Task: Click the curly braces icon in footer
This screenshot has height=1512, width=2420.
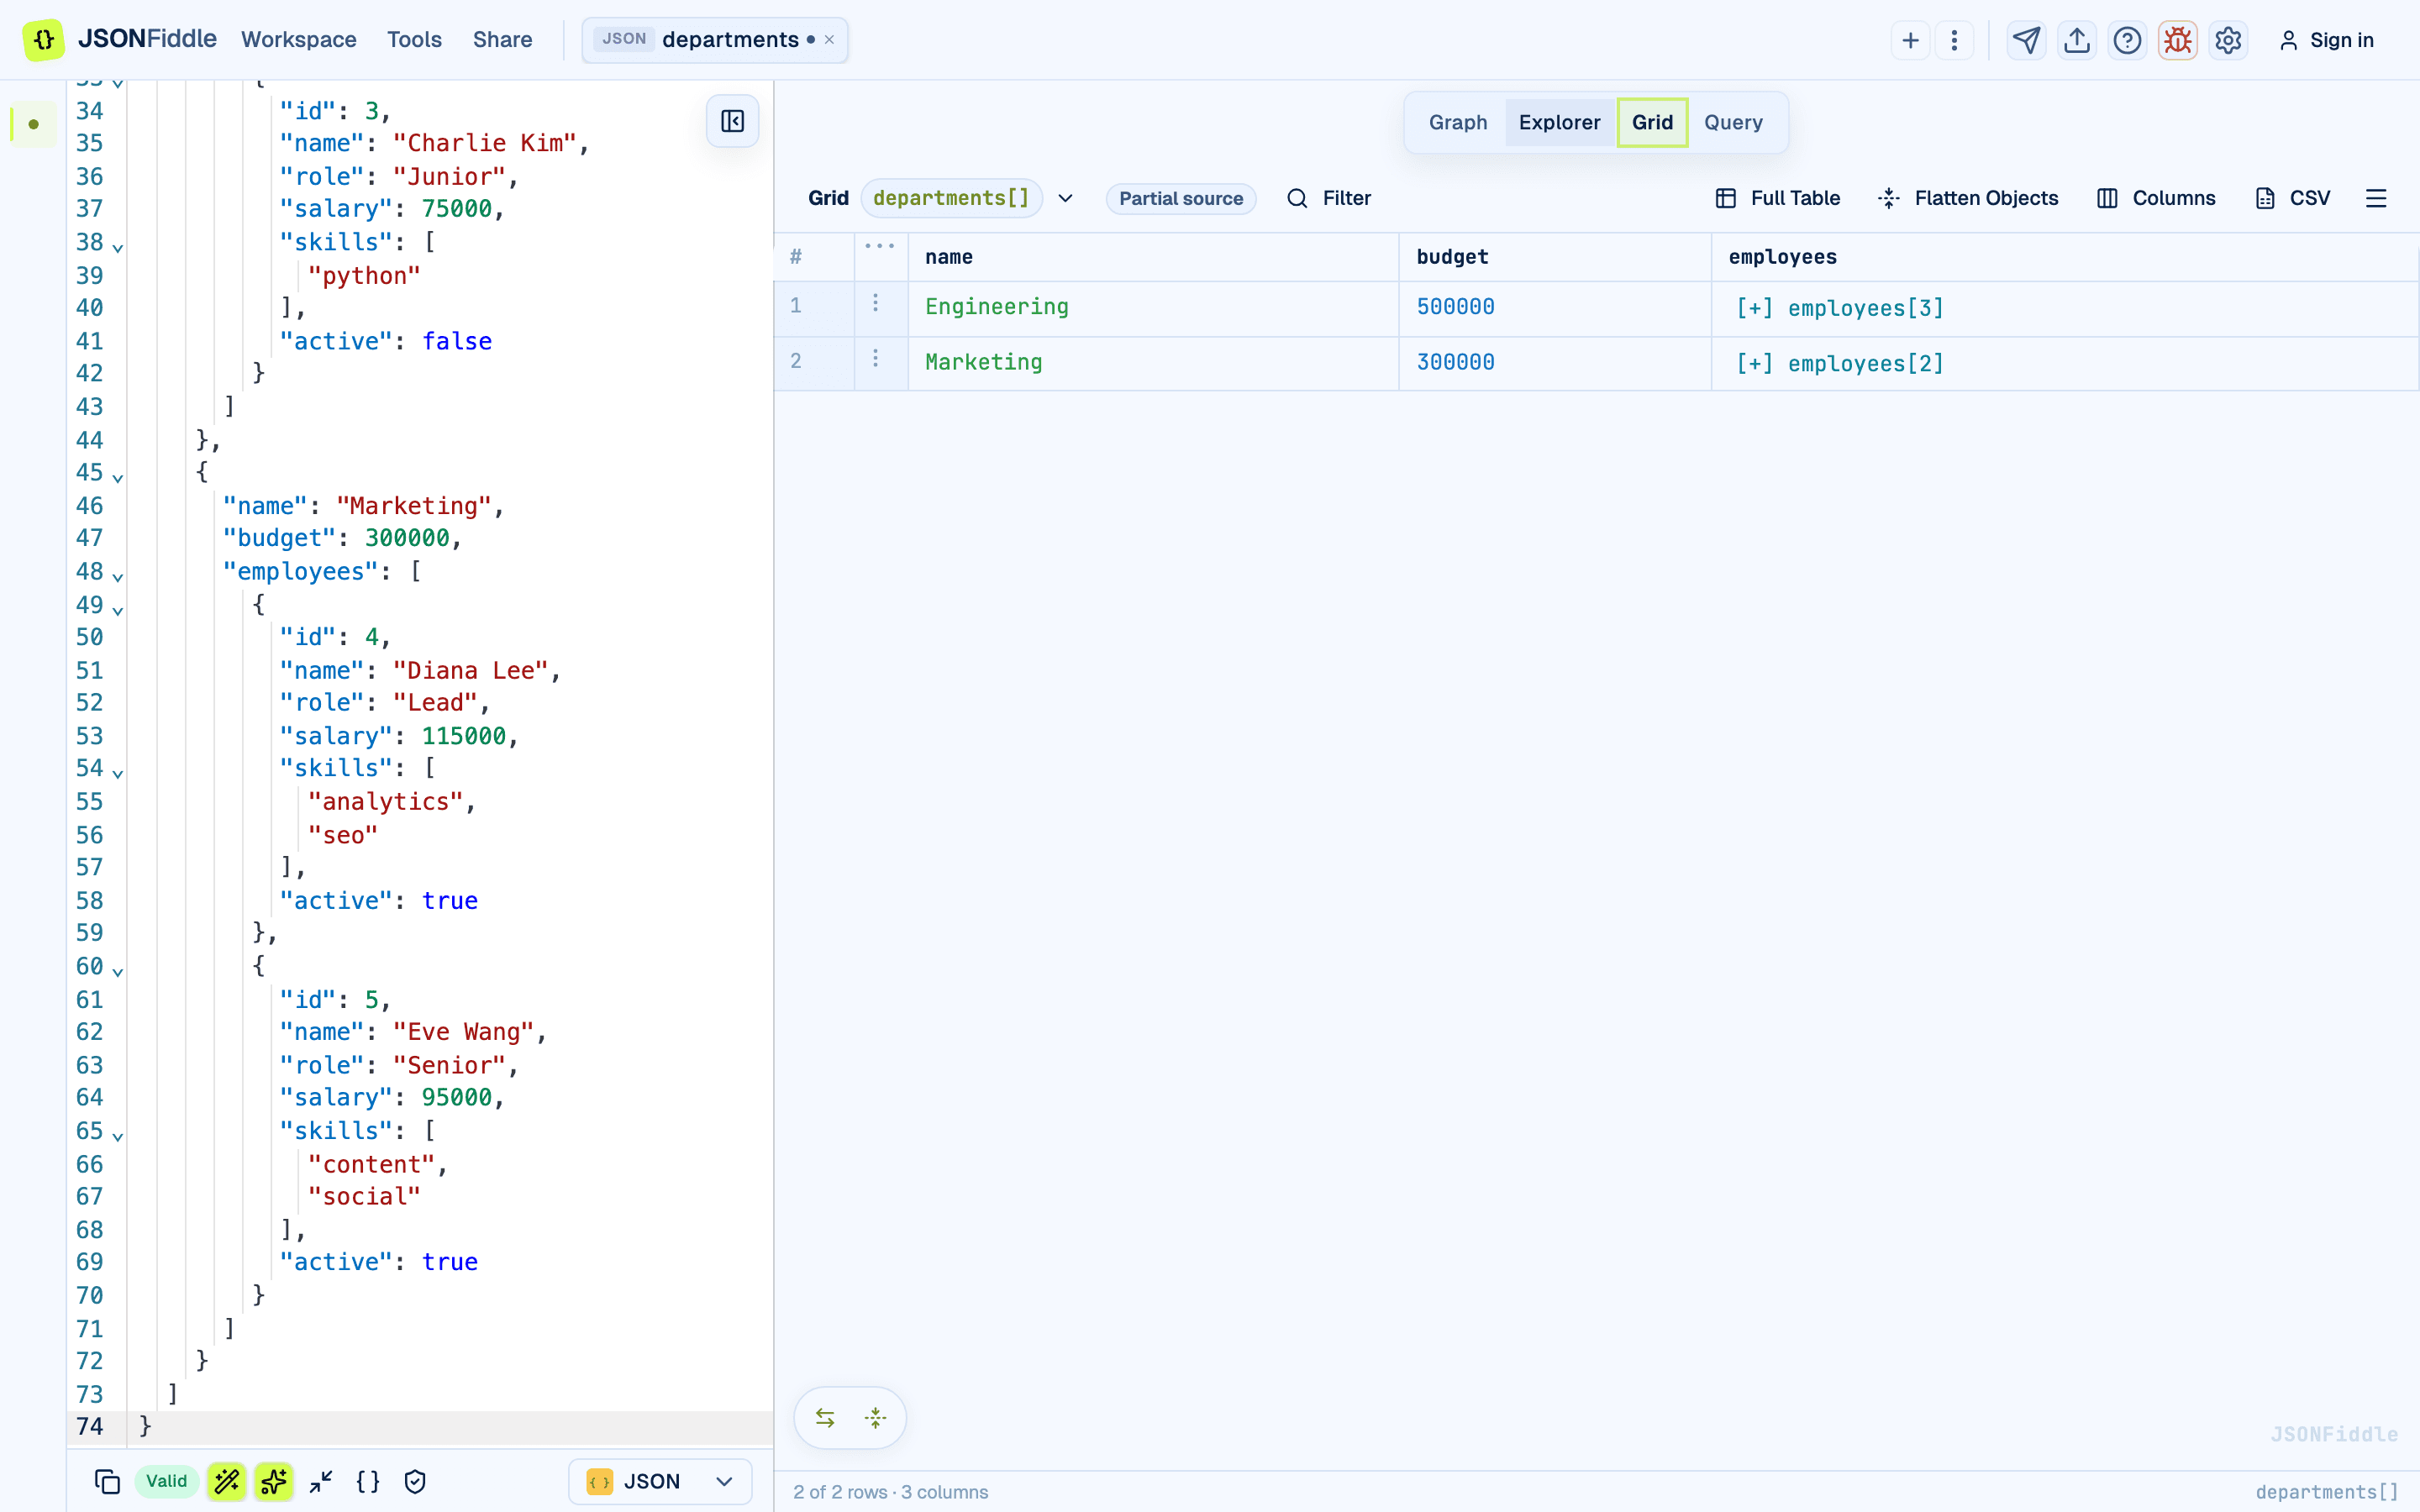Action: pyautogui.click(x=368, y=1481)
